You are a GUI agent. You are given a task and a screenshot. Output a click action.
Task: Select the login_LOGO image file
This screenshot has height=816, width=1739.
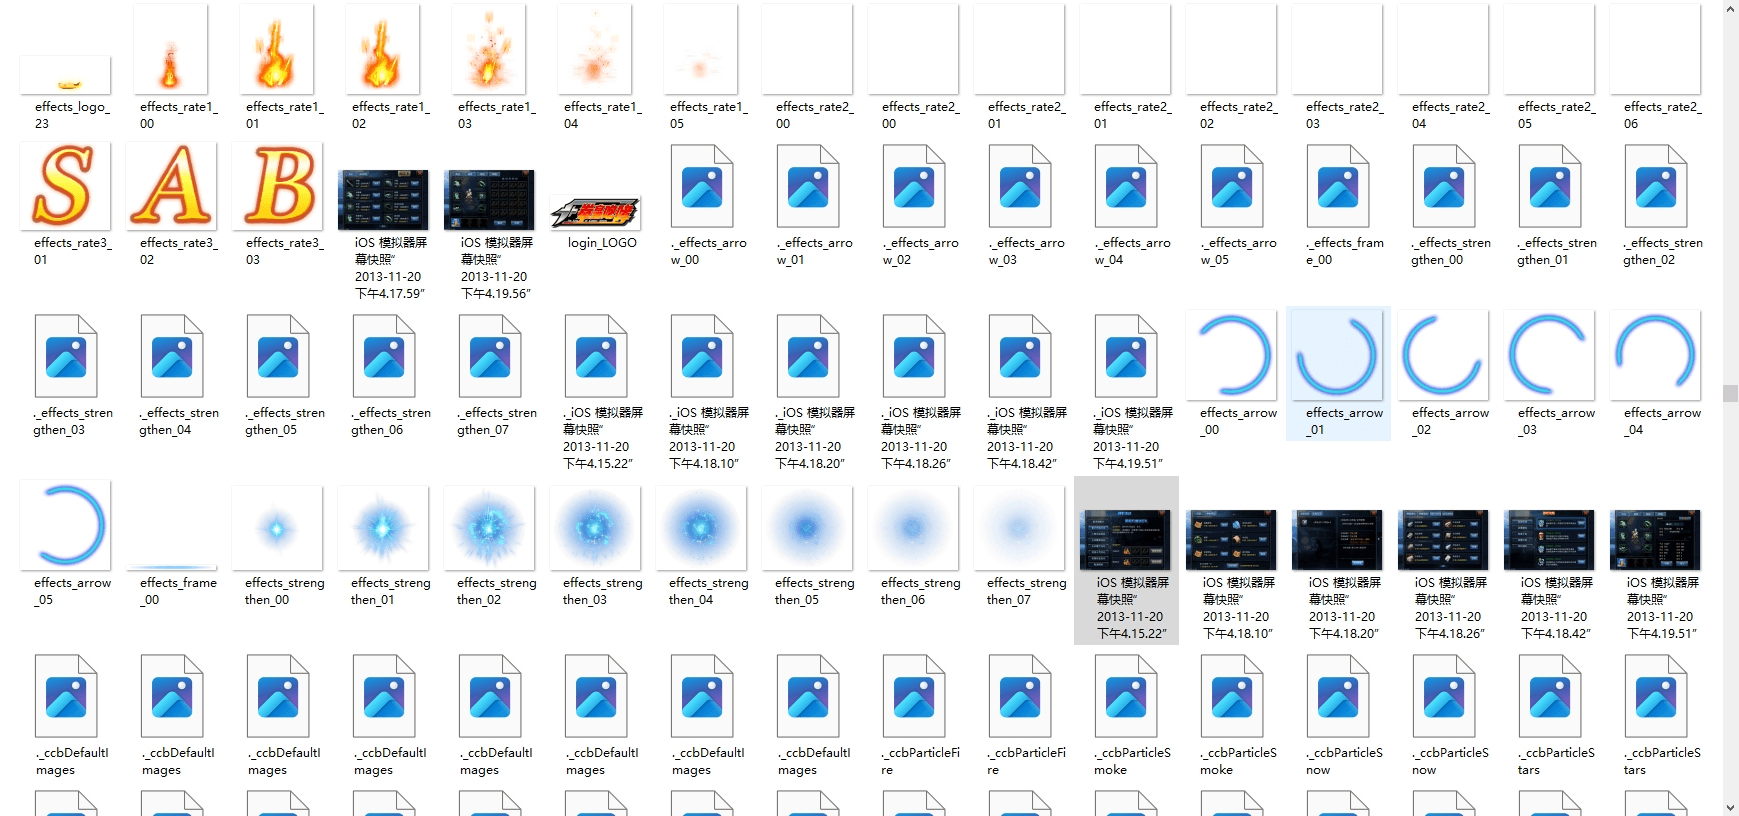coord(595,214)
